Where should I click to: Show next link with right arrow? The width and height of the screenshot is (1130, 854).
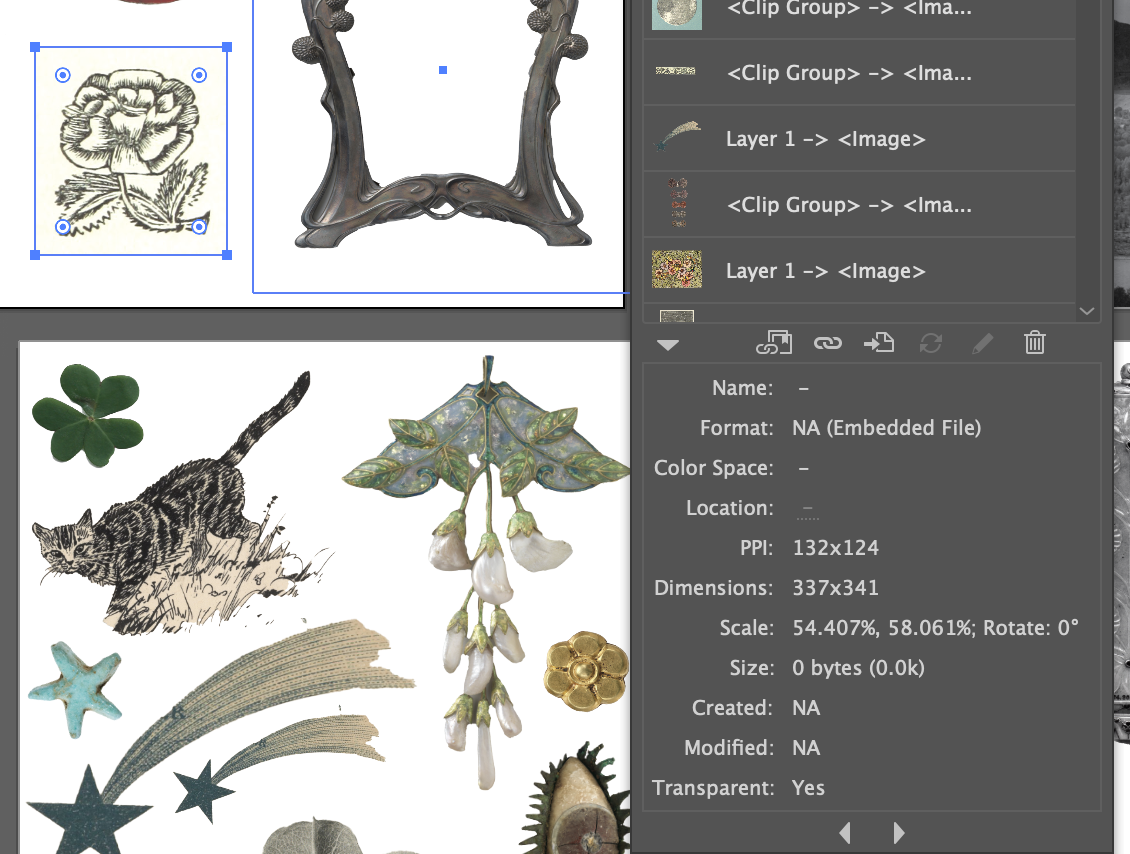pos(898,833)
